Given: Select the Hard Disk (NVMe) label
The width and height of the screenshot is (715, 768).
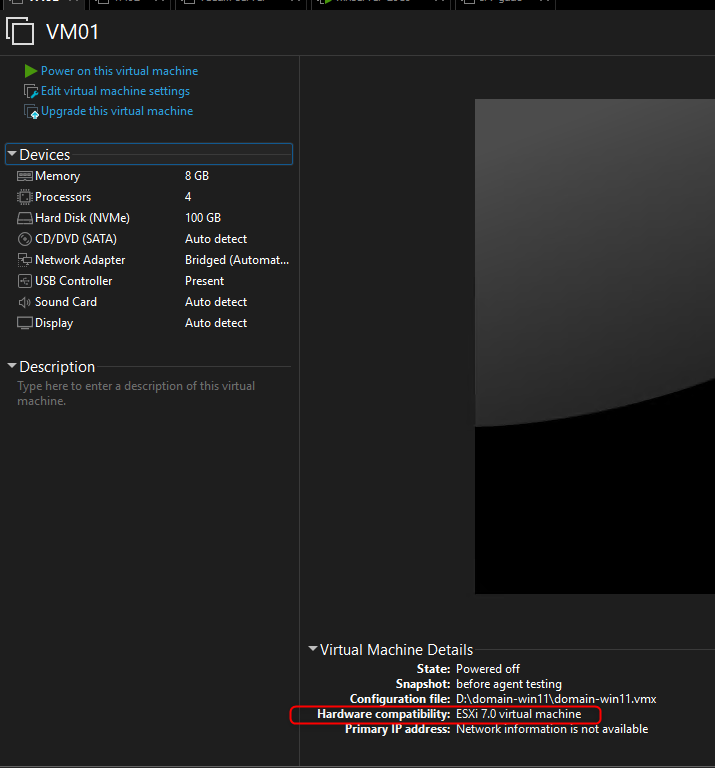Looking at the screenshot, I should [x=82, y=218].
